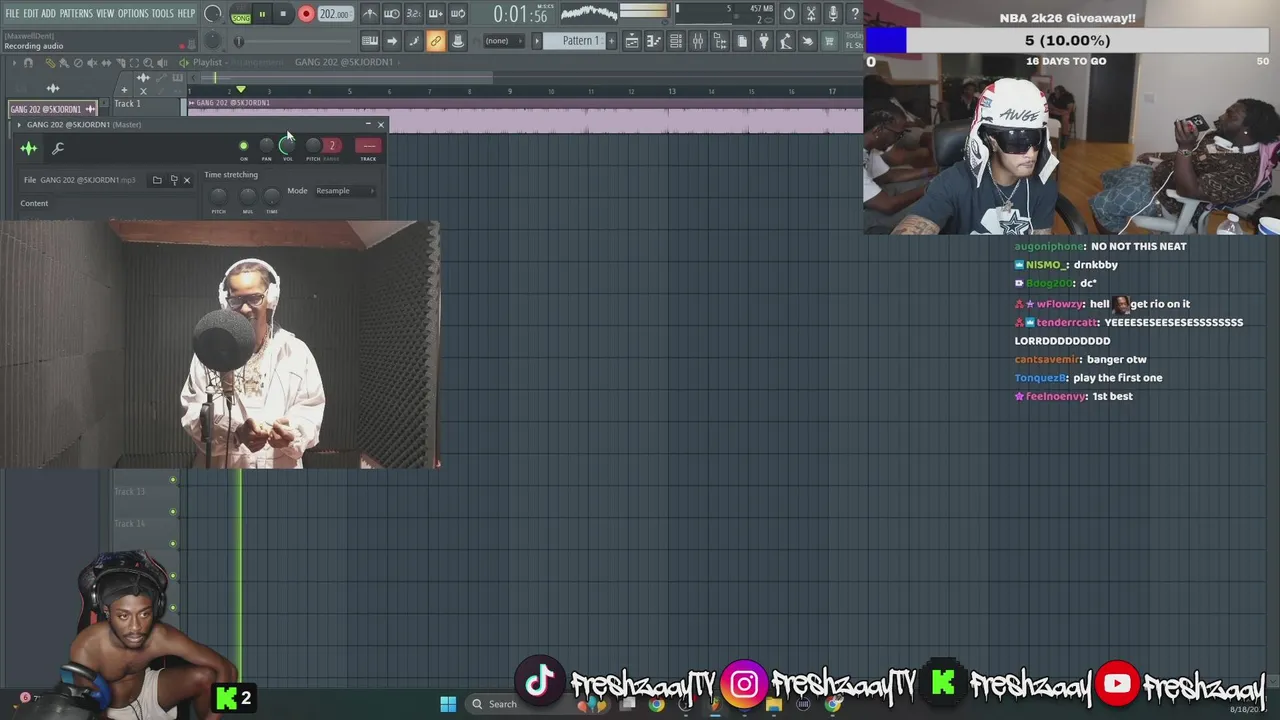Image resolution: width=1280 pixels, height=720 pixels.
Task: Open the VIEW menu
Action: point(105,14)
